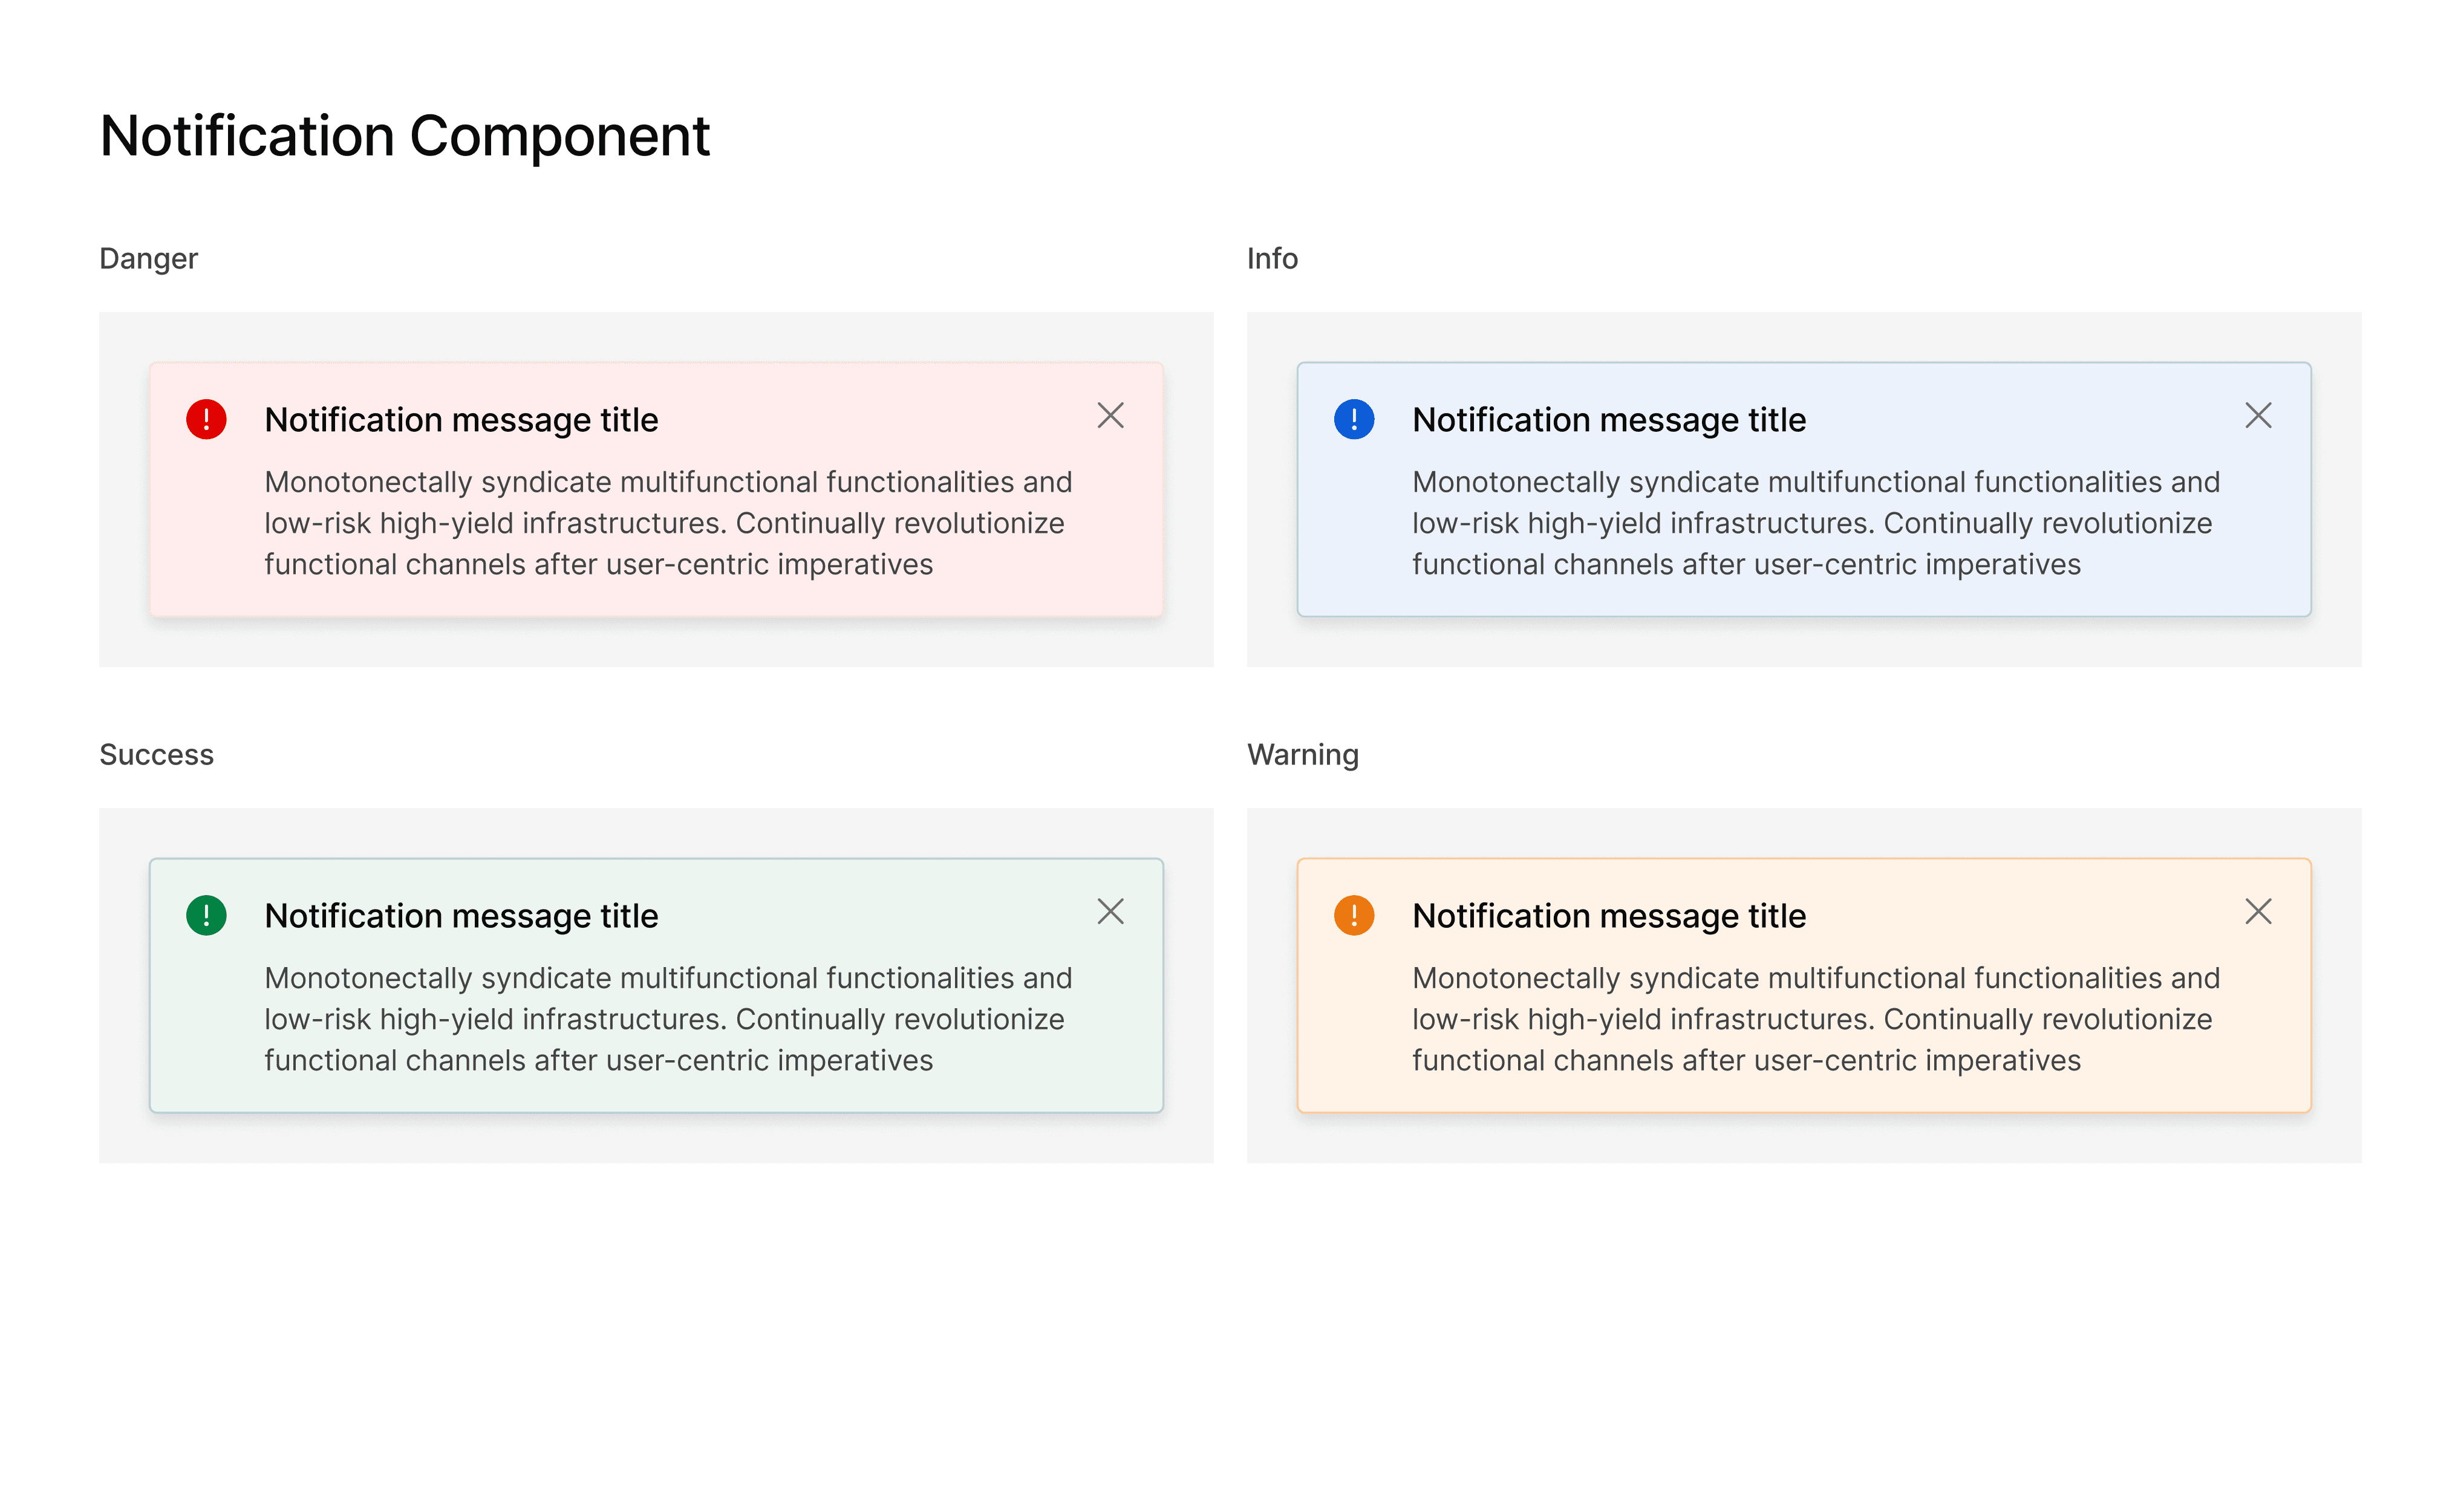2461x1512 pixels.
Task: Click the Success notification message title
Action: [x=461, y=916]
